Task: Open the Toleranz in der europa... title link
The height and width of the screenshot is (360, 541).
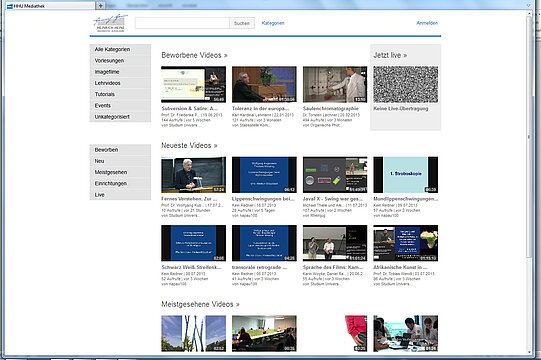Action: (260, 108)
